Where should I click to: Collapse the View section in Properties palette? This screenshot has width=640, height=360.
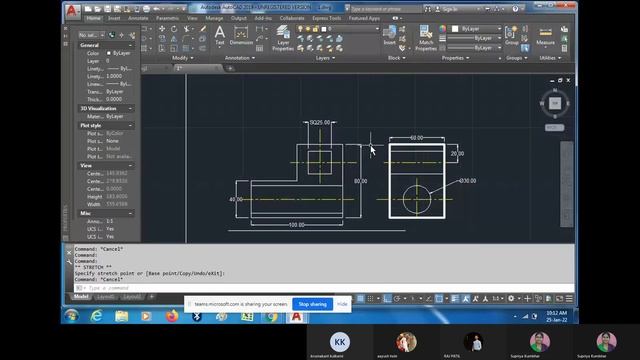coord(130,166)
